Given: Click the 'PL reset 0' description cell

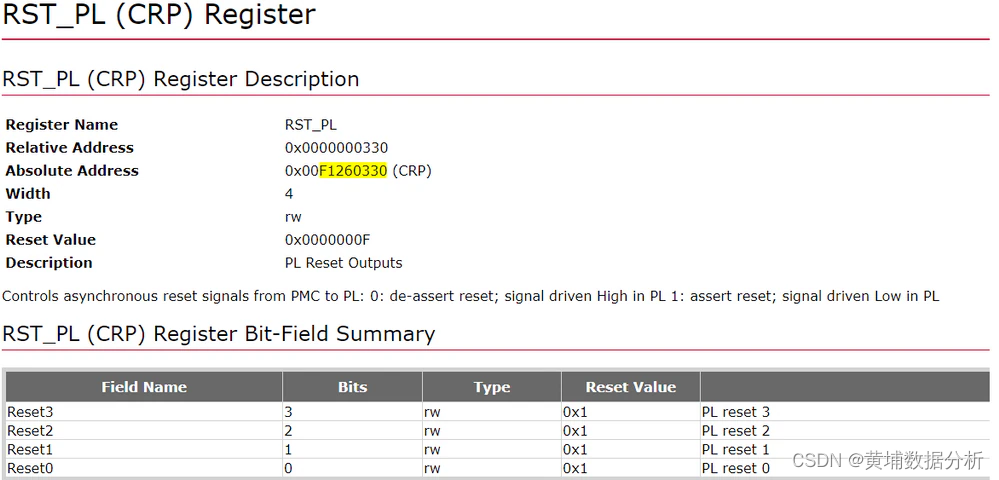Looking at the screenshot, I should tap(844, 468).
